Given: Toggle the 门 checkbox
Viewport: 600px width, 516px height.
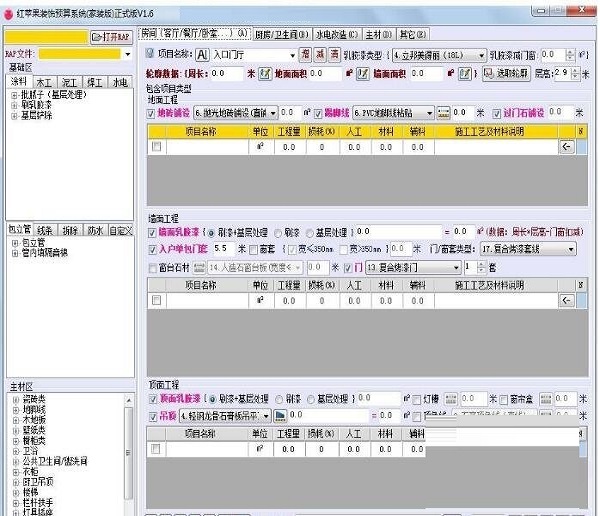Looking at the screenshot, I should click(x=348, y=268).
